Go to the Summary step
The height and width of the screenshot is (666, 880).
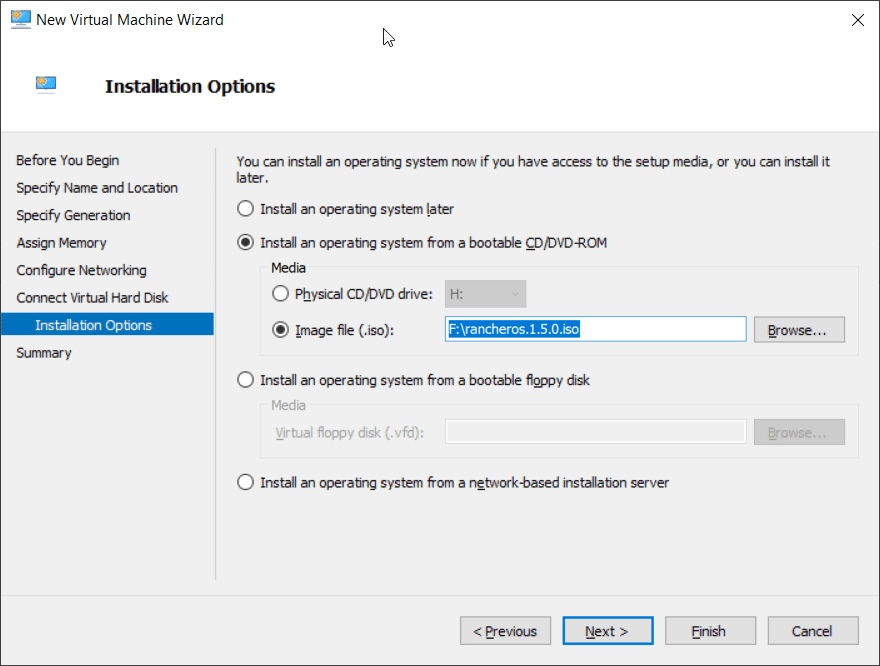click(44, 353)
